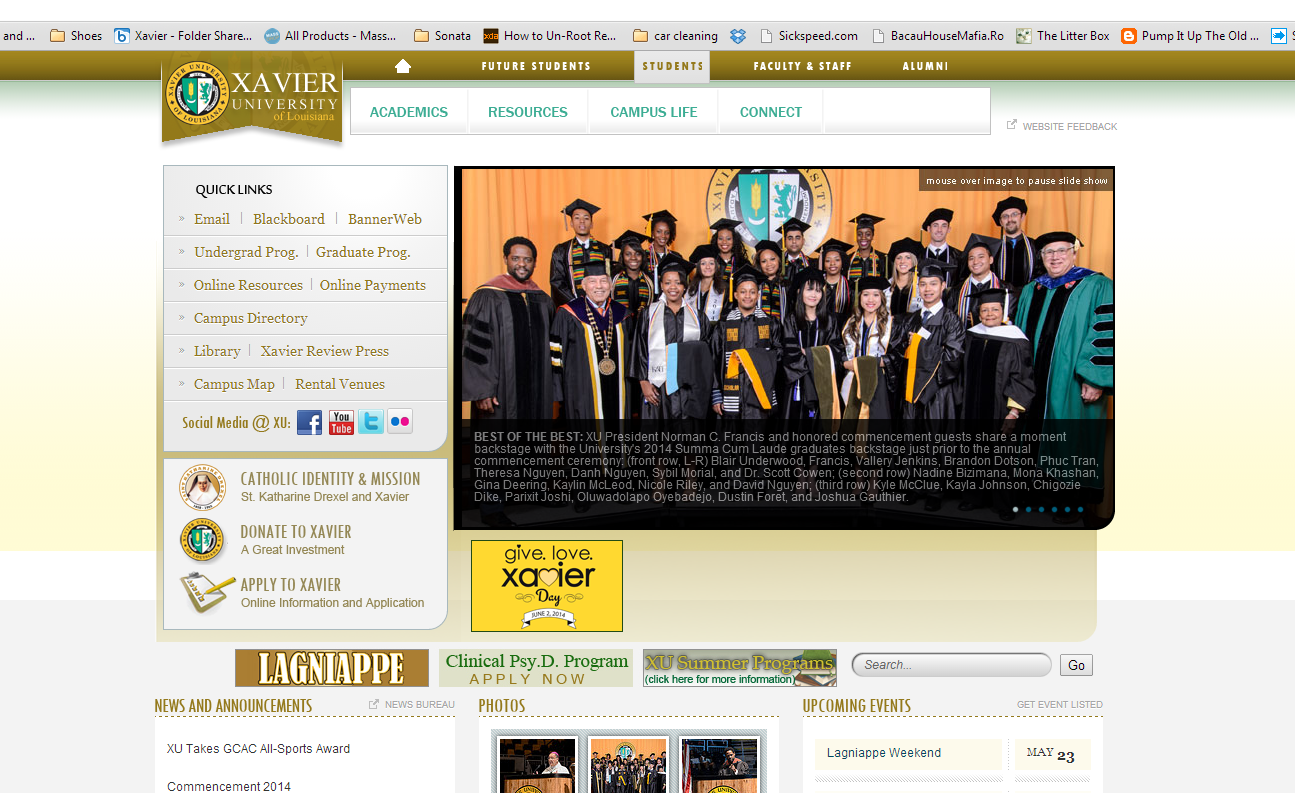Open the Library quick link
The image size is (1295, 793).
(x=217, y=351)
